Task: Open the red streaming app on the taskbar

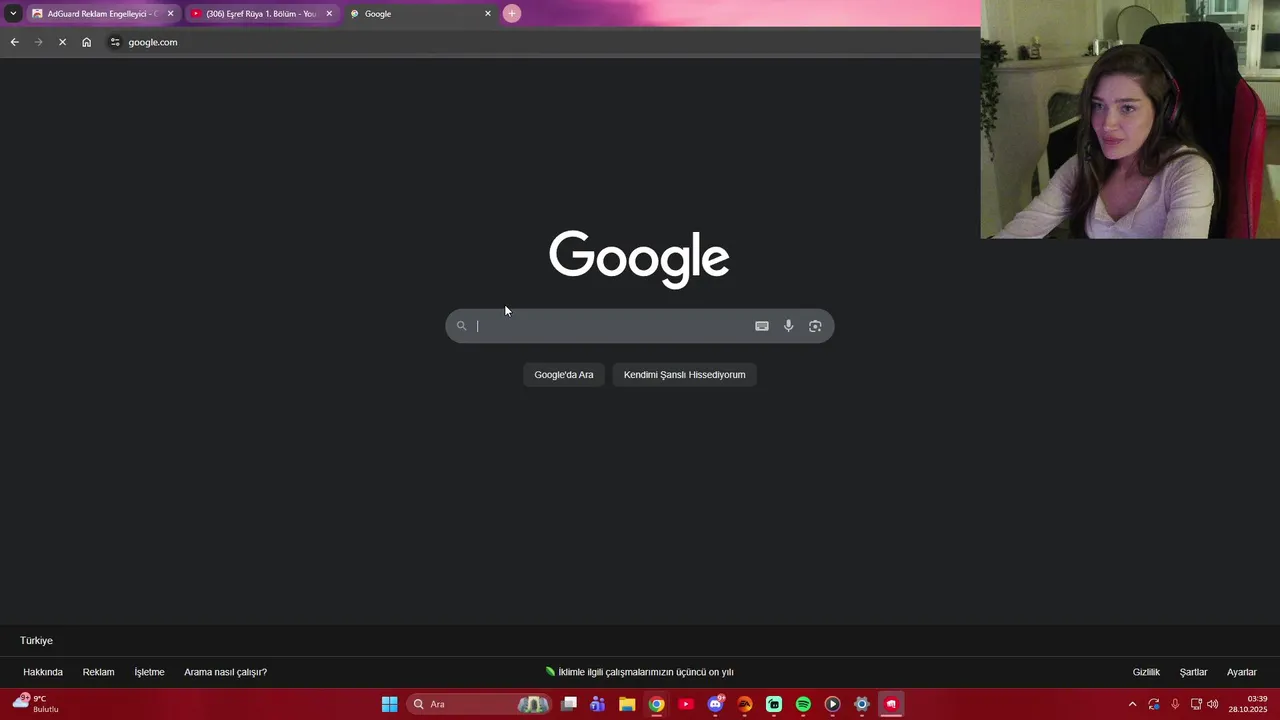Action: click(x=891, y=704)
